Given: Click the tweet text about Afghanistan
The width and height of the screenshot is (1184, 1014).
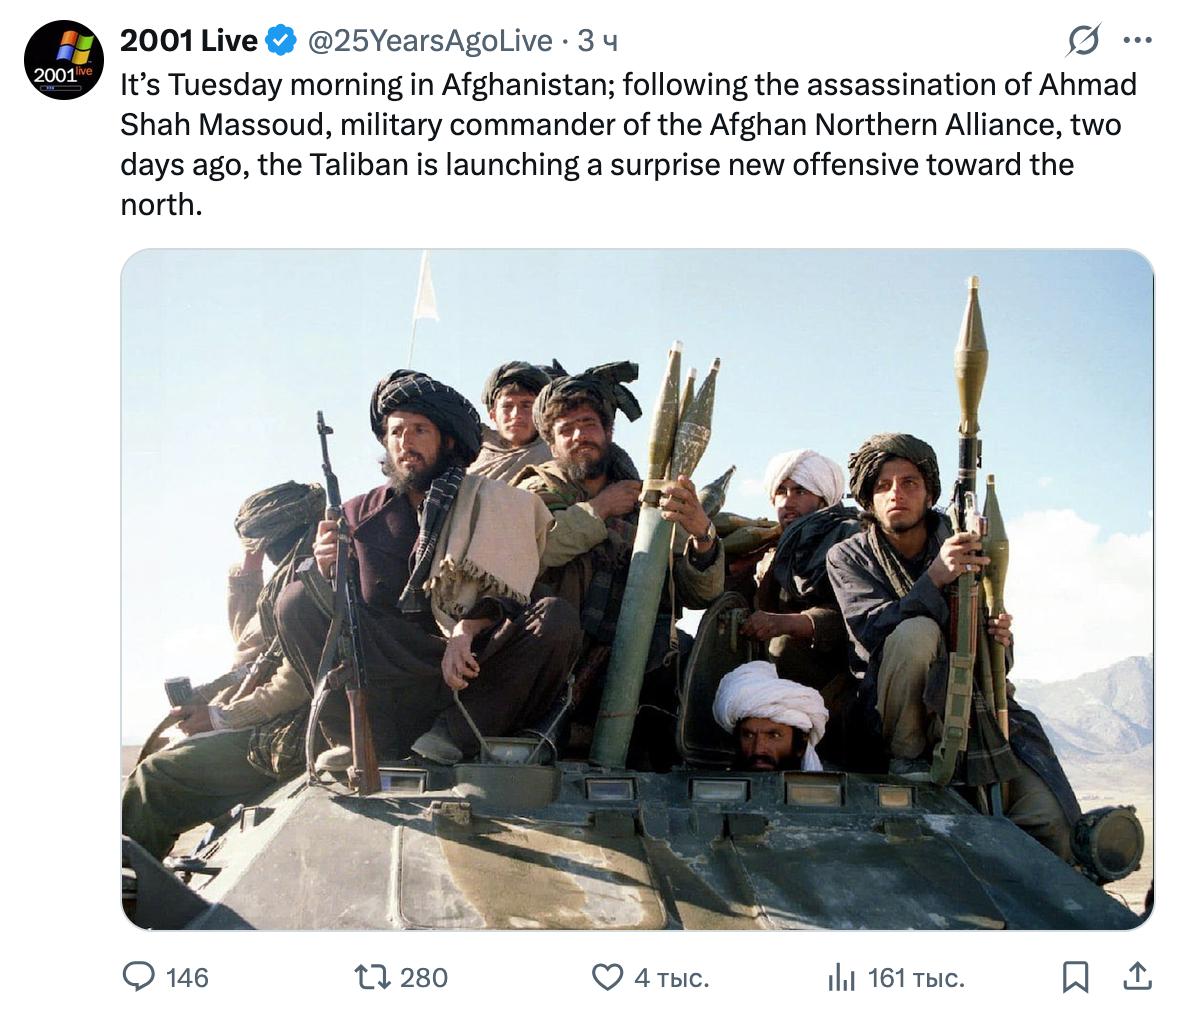Looking at the screenshot, I should click(x=628, y=144).
